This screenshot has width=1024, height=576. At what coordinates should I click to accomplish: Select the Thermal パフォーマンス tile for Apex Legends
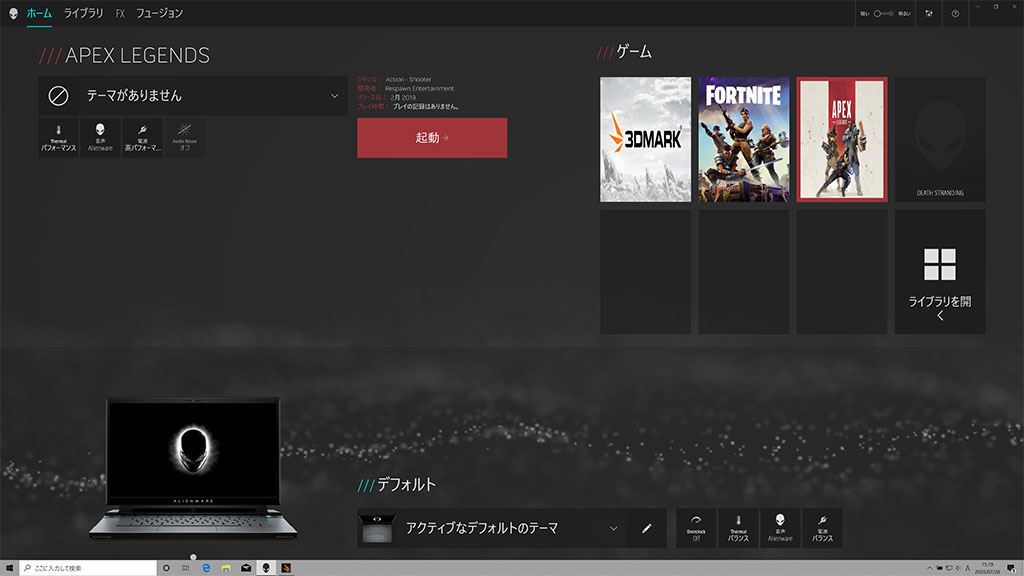pyautogui.click(x=58, y=138)
